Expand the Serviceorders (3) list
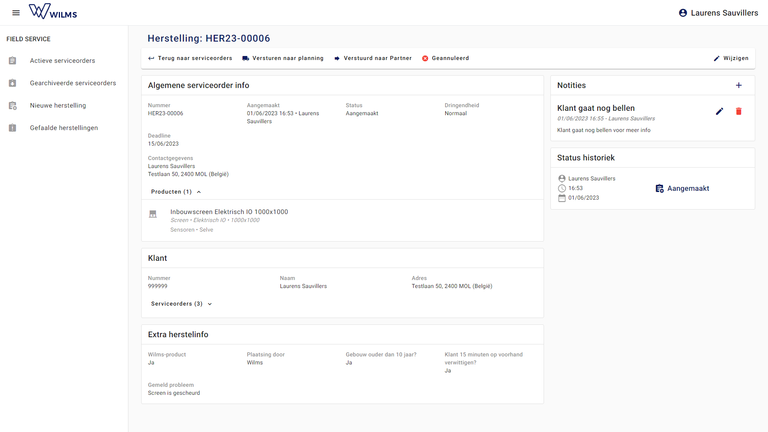 [x=182, y=303]
